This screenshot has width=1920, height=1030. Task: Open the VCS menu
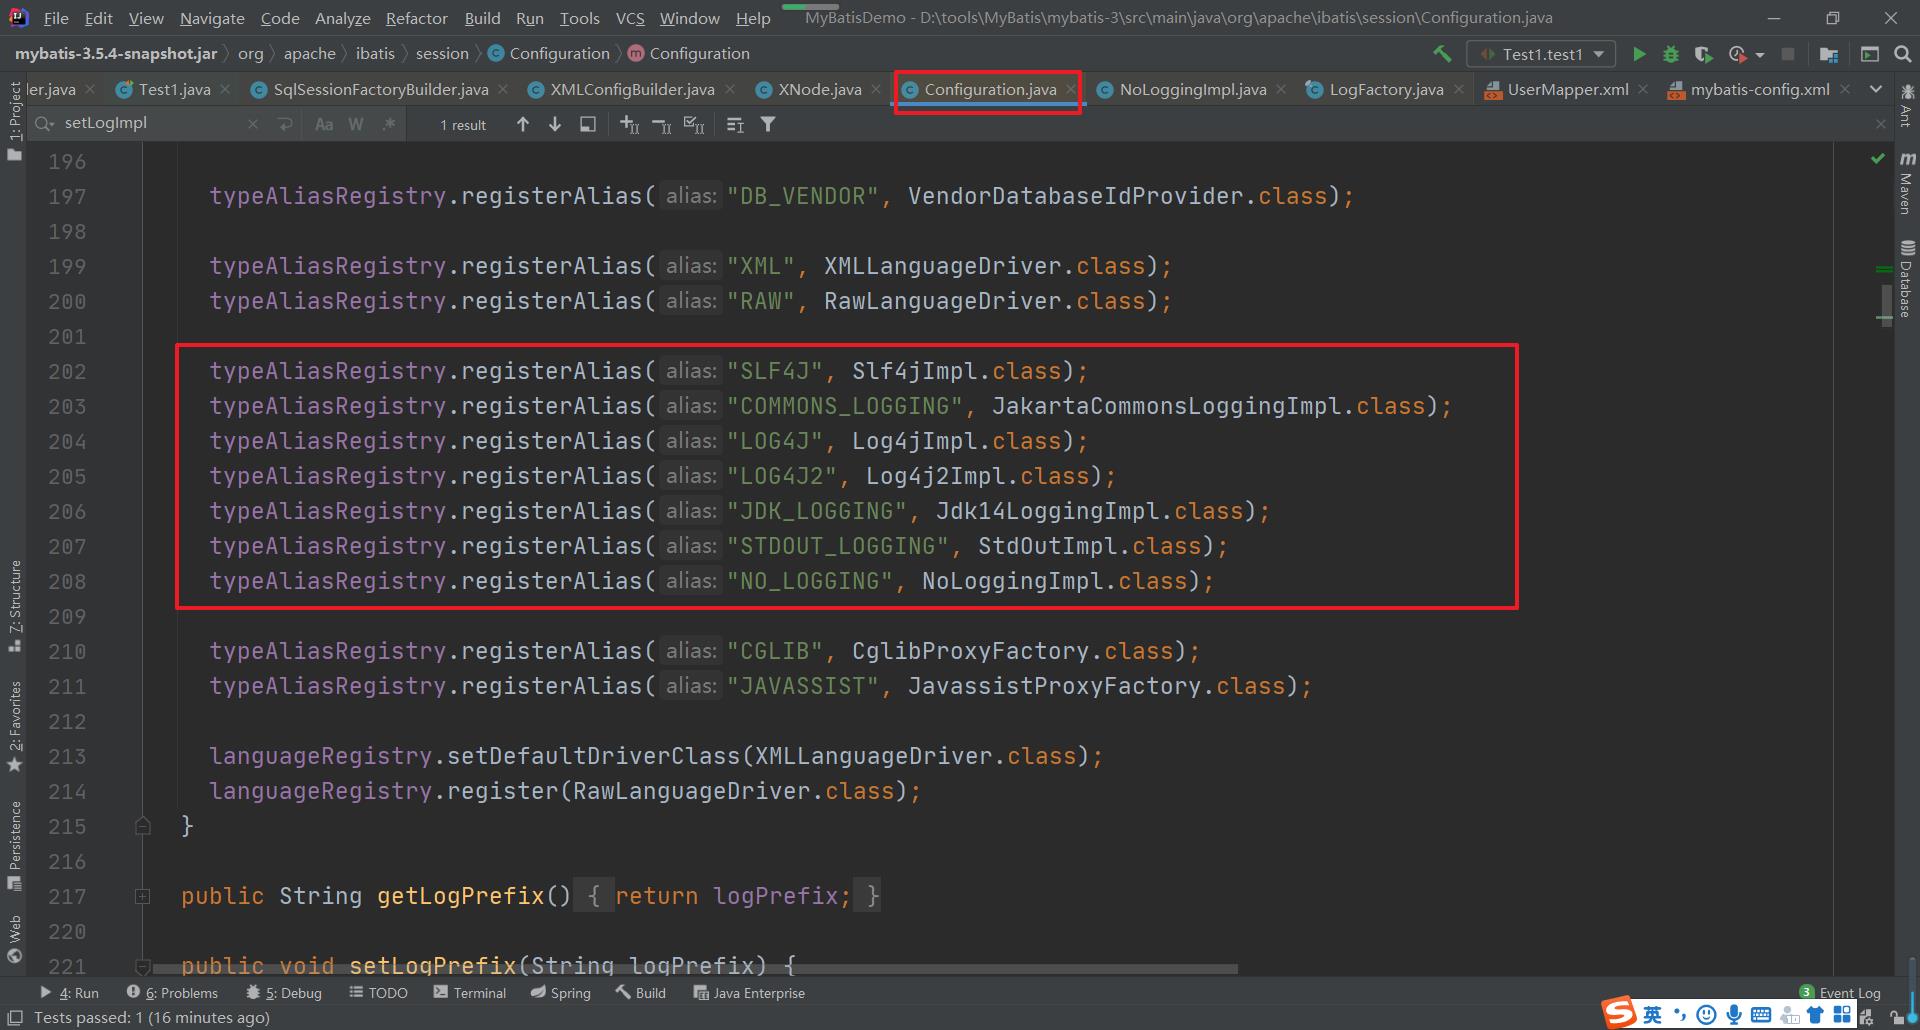point(630,18)
